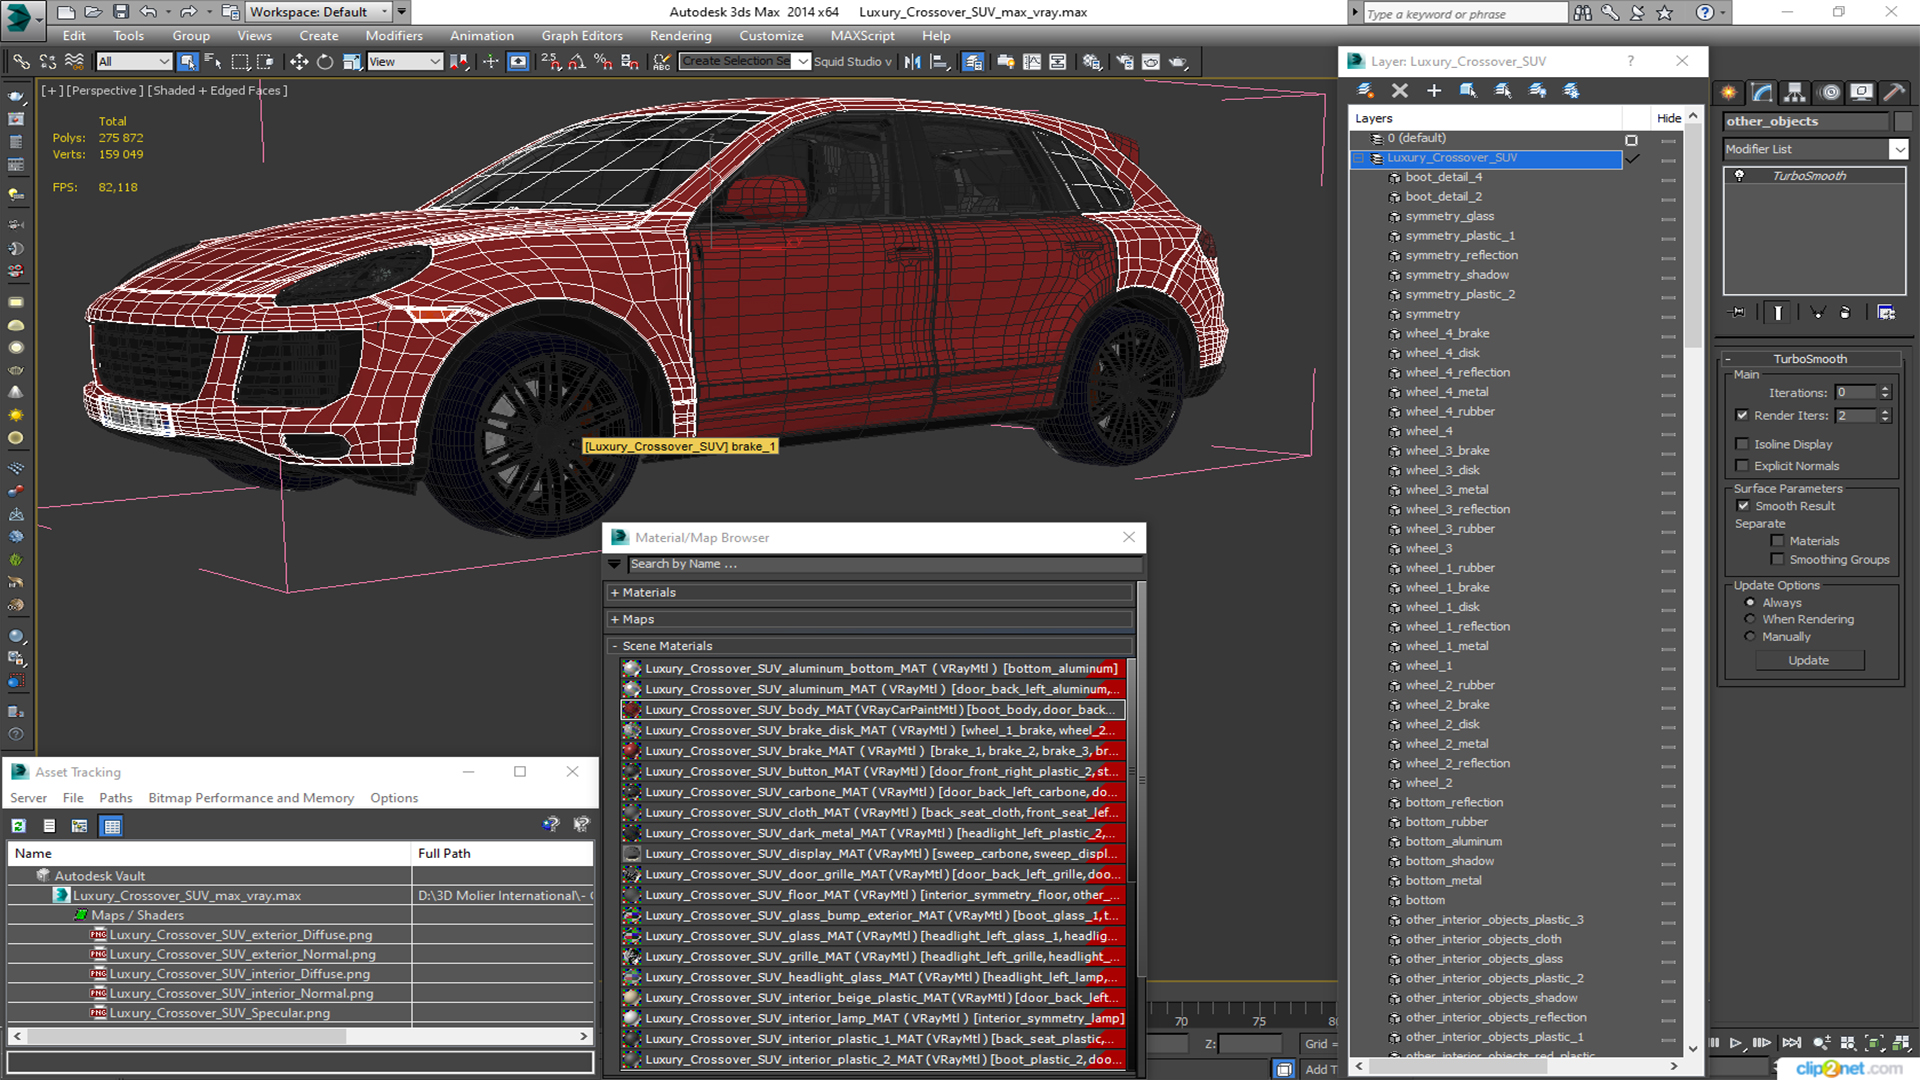The height and width of the screenshot is (1080, 1920).
Task: Click Remove Modifier trash icon under stack
Action: [1845, 313]
